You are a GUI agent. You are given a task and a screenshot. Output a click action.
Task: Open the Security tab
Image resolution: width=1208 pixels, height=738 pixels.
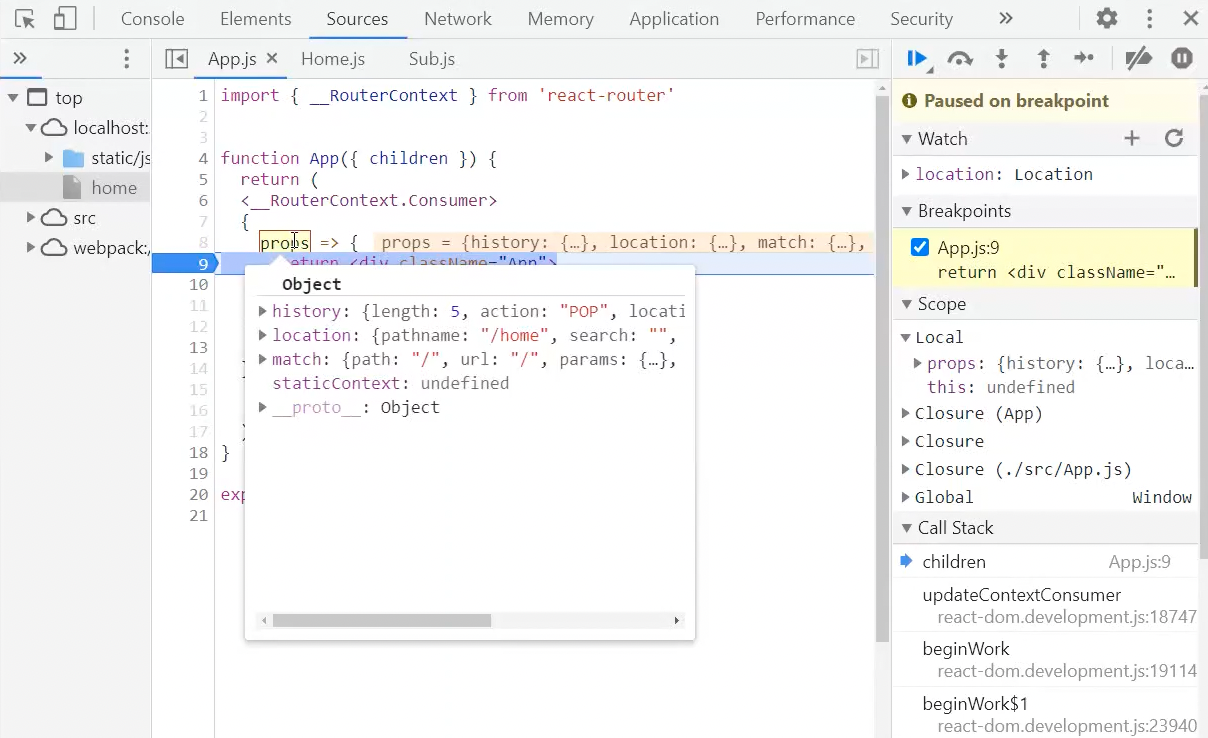(921, 19)
